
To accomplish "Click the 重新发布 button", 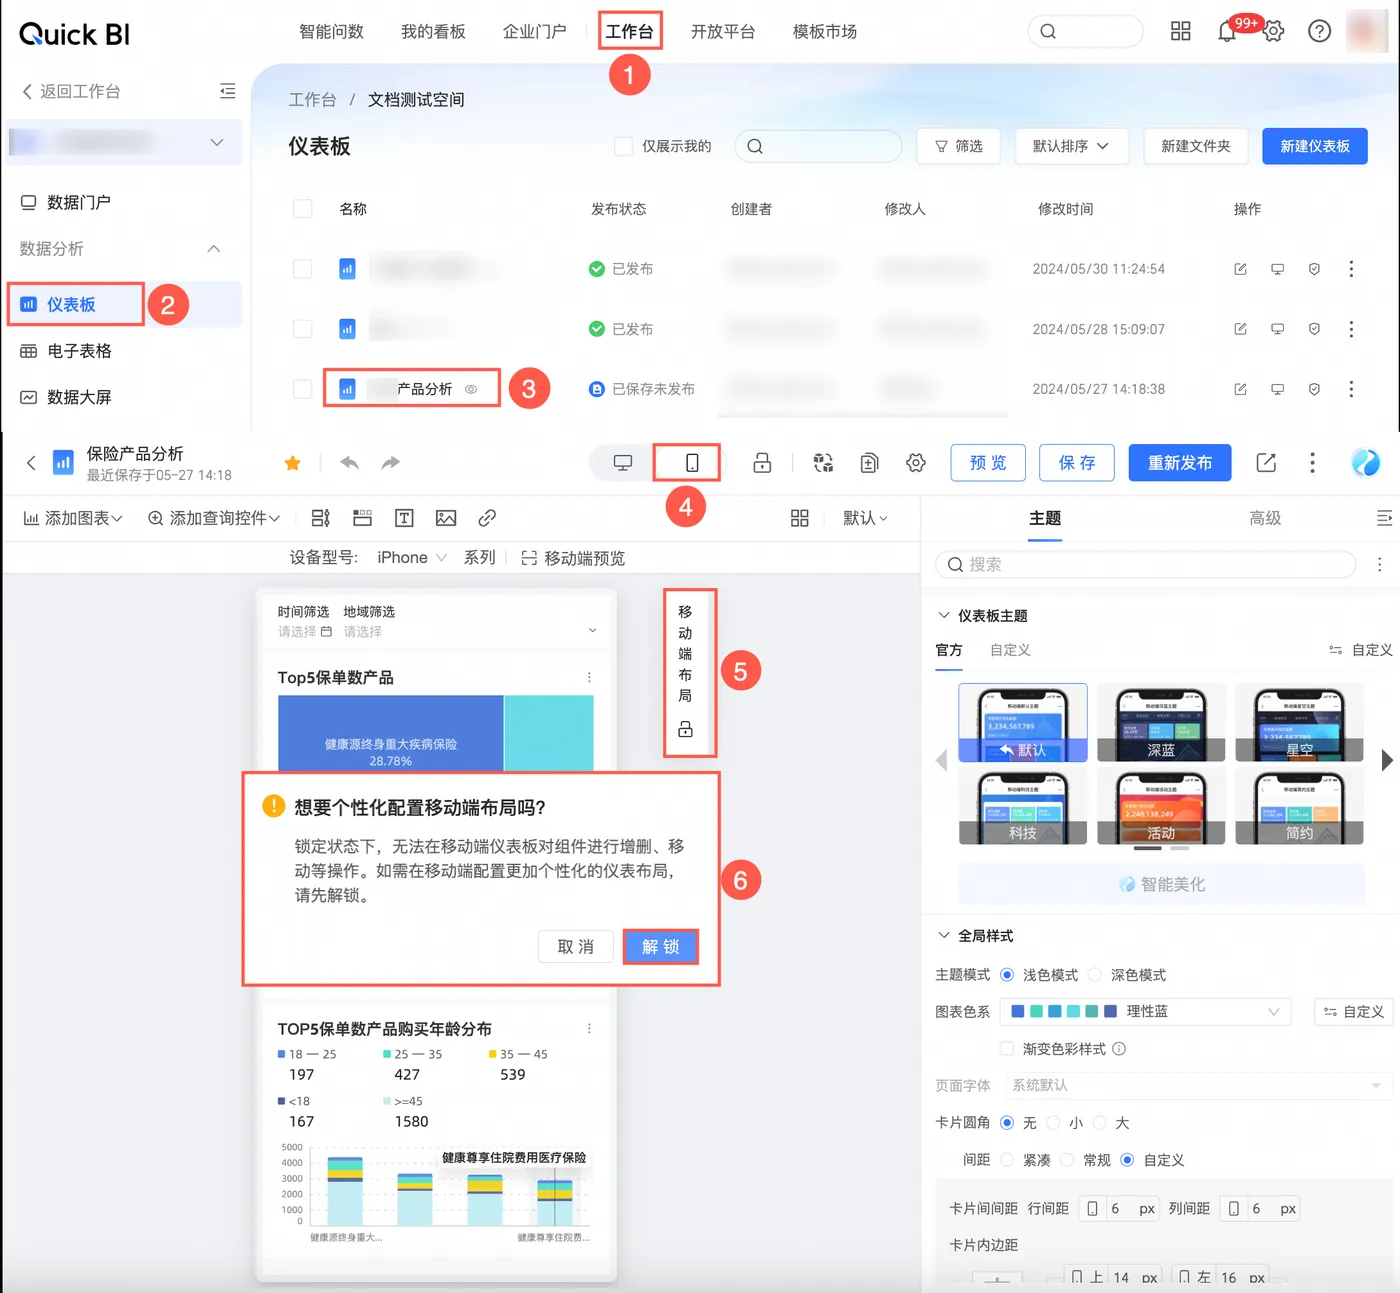I will (1180, 463).
